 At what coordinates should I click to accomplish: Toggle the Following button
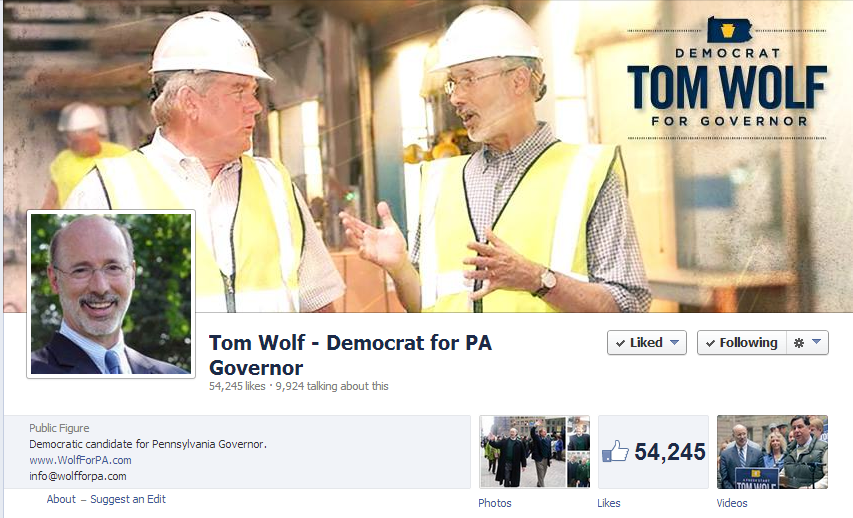[741, 343]
